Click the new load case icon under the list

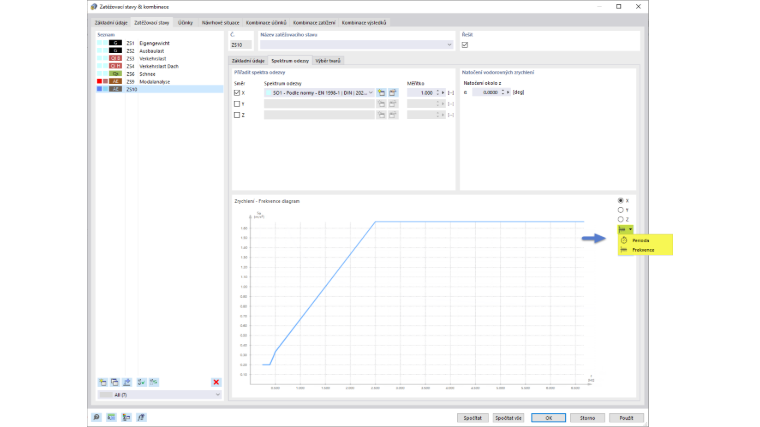(x=103, y=382)
